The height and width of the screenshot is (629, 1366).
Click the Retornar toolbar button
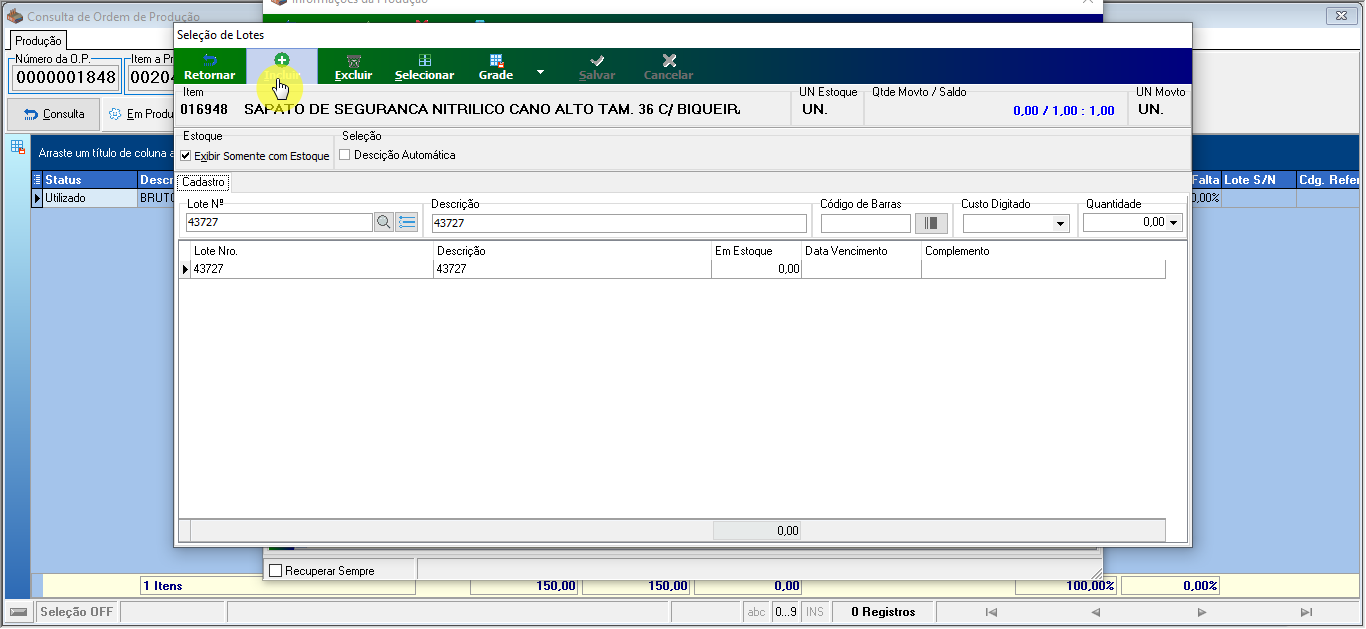(x=210, y=67)
